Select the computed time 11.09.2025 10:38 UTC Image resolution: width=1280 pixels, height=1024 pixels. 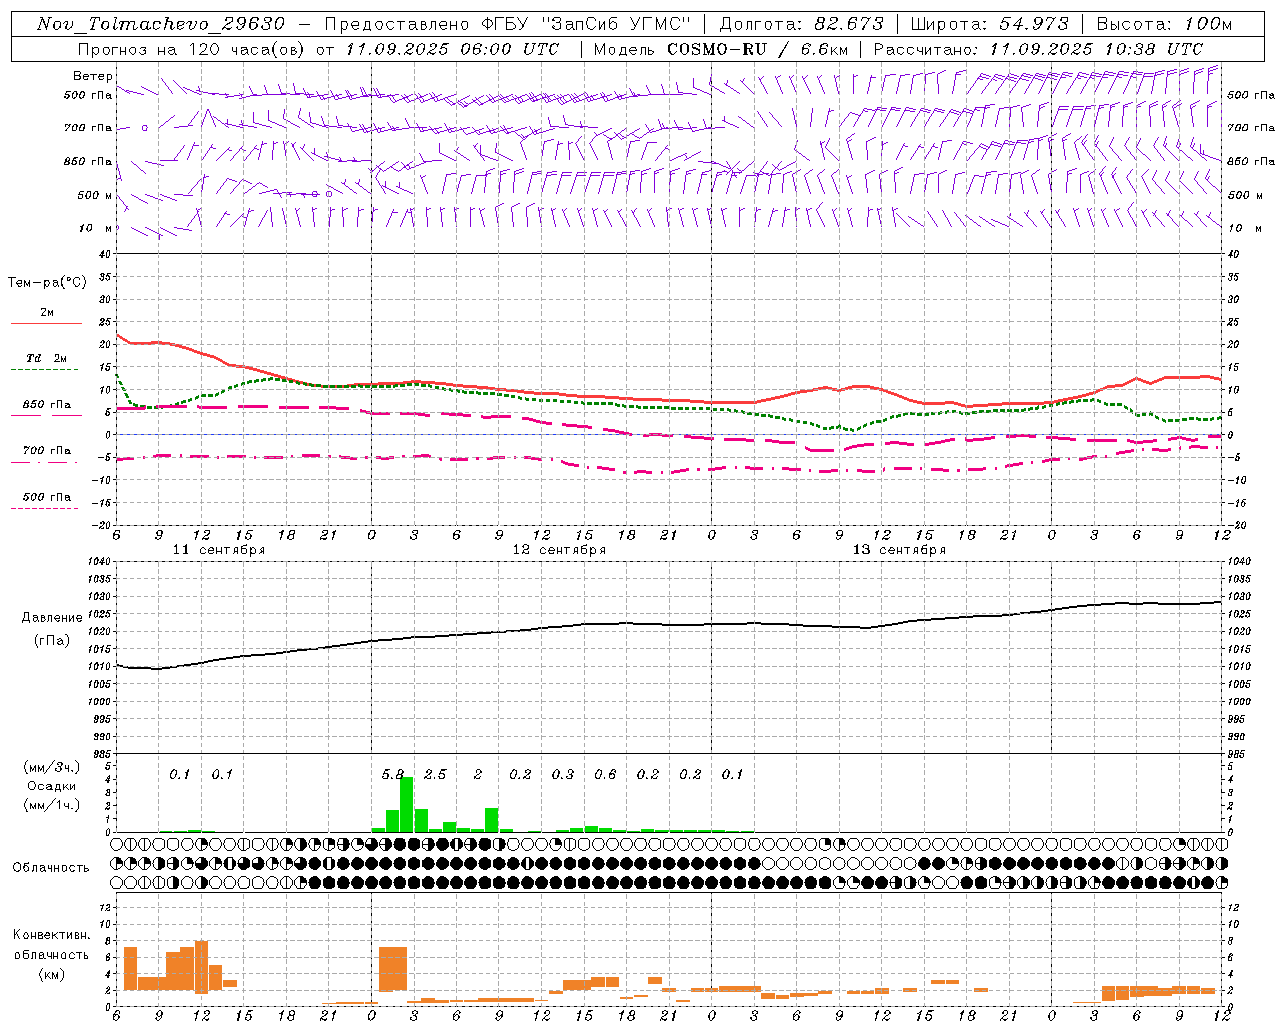(x=1097, y=49)
